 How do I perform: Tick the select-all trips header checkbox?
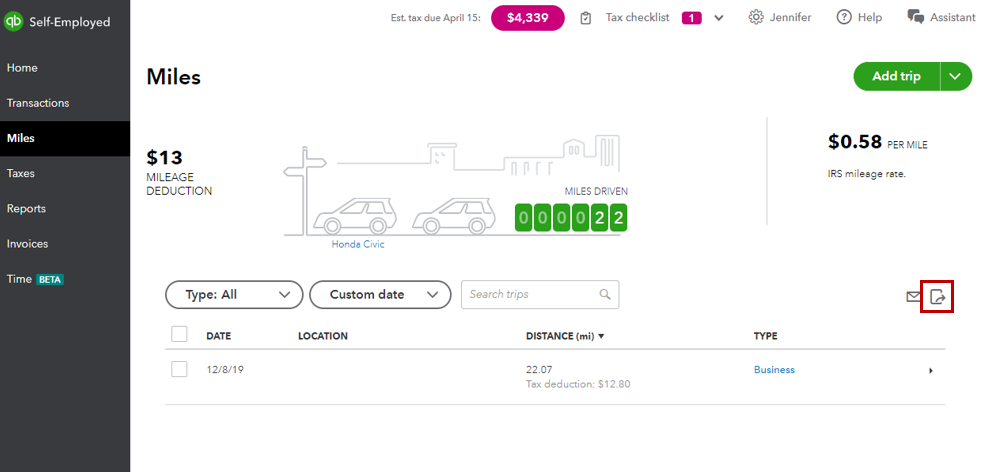pyautogui.click(x=179, y=334)
